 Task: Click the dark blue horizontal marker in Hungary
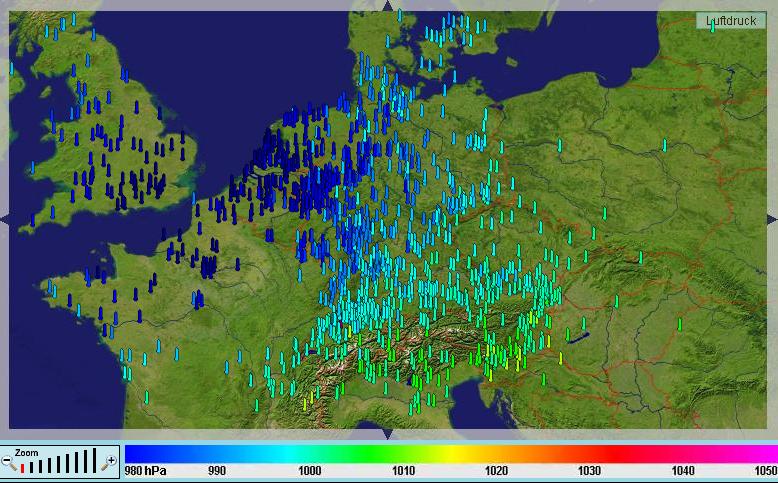(x=577, y=336)
